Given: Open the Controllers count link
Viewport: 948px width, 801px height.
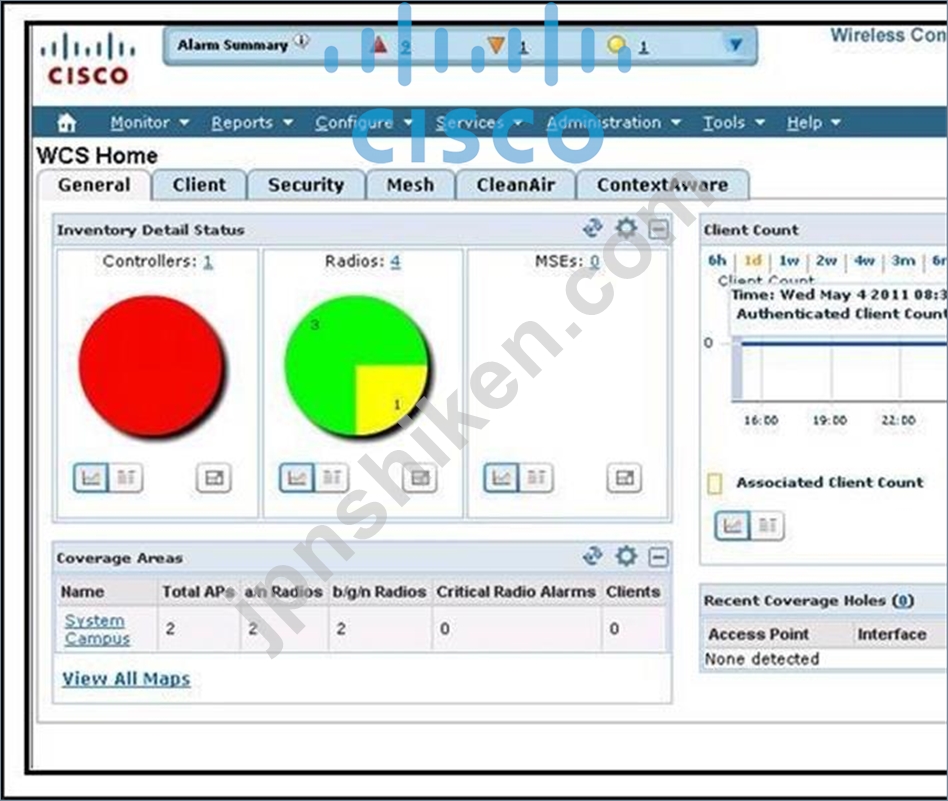Looking at the screenshot, I should coord(208,262).
